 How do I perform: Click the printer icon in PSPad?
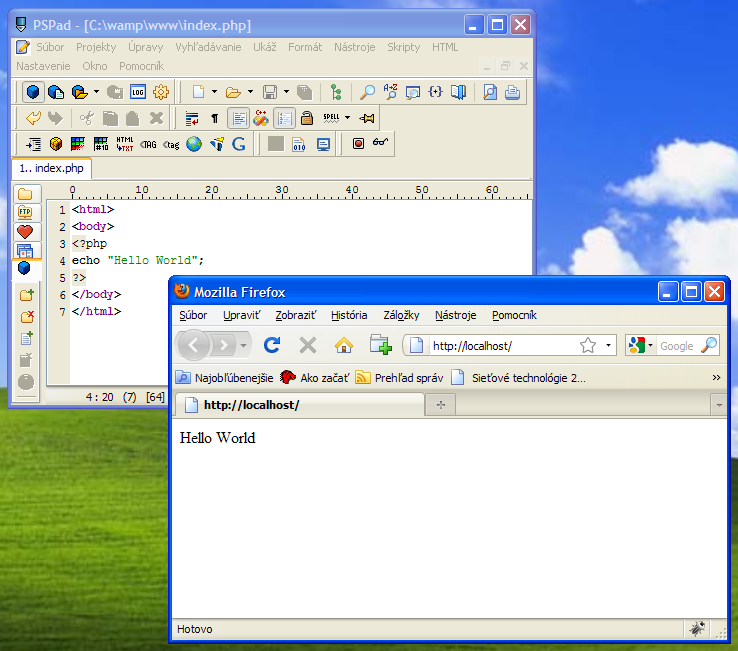point(513,92)
